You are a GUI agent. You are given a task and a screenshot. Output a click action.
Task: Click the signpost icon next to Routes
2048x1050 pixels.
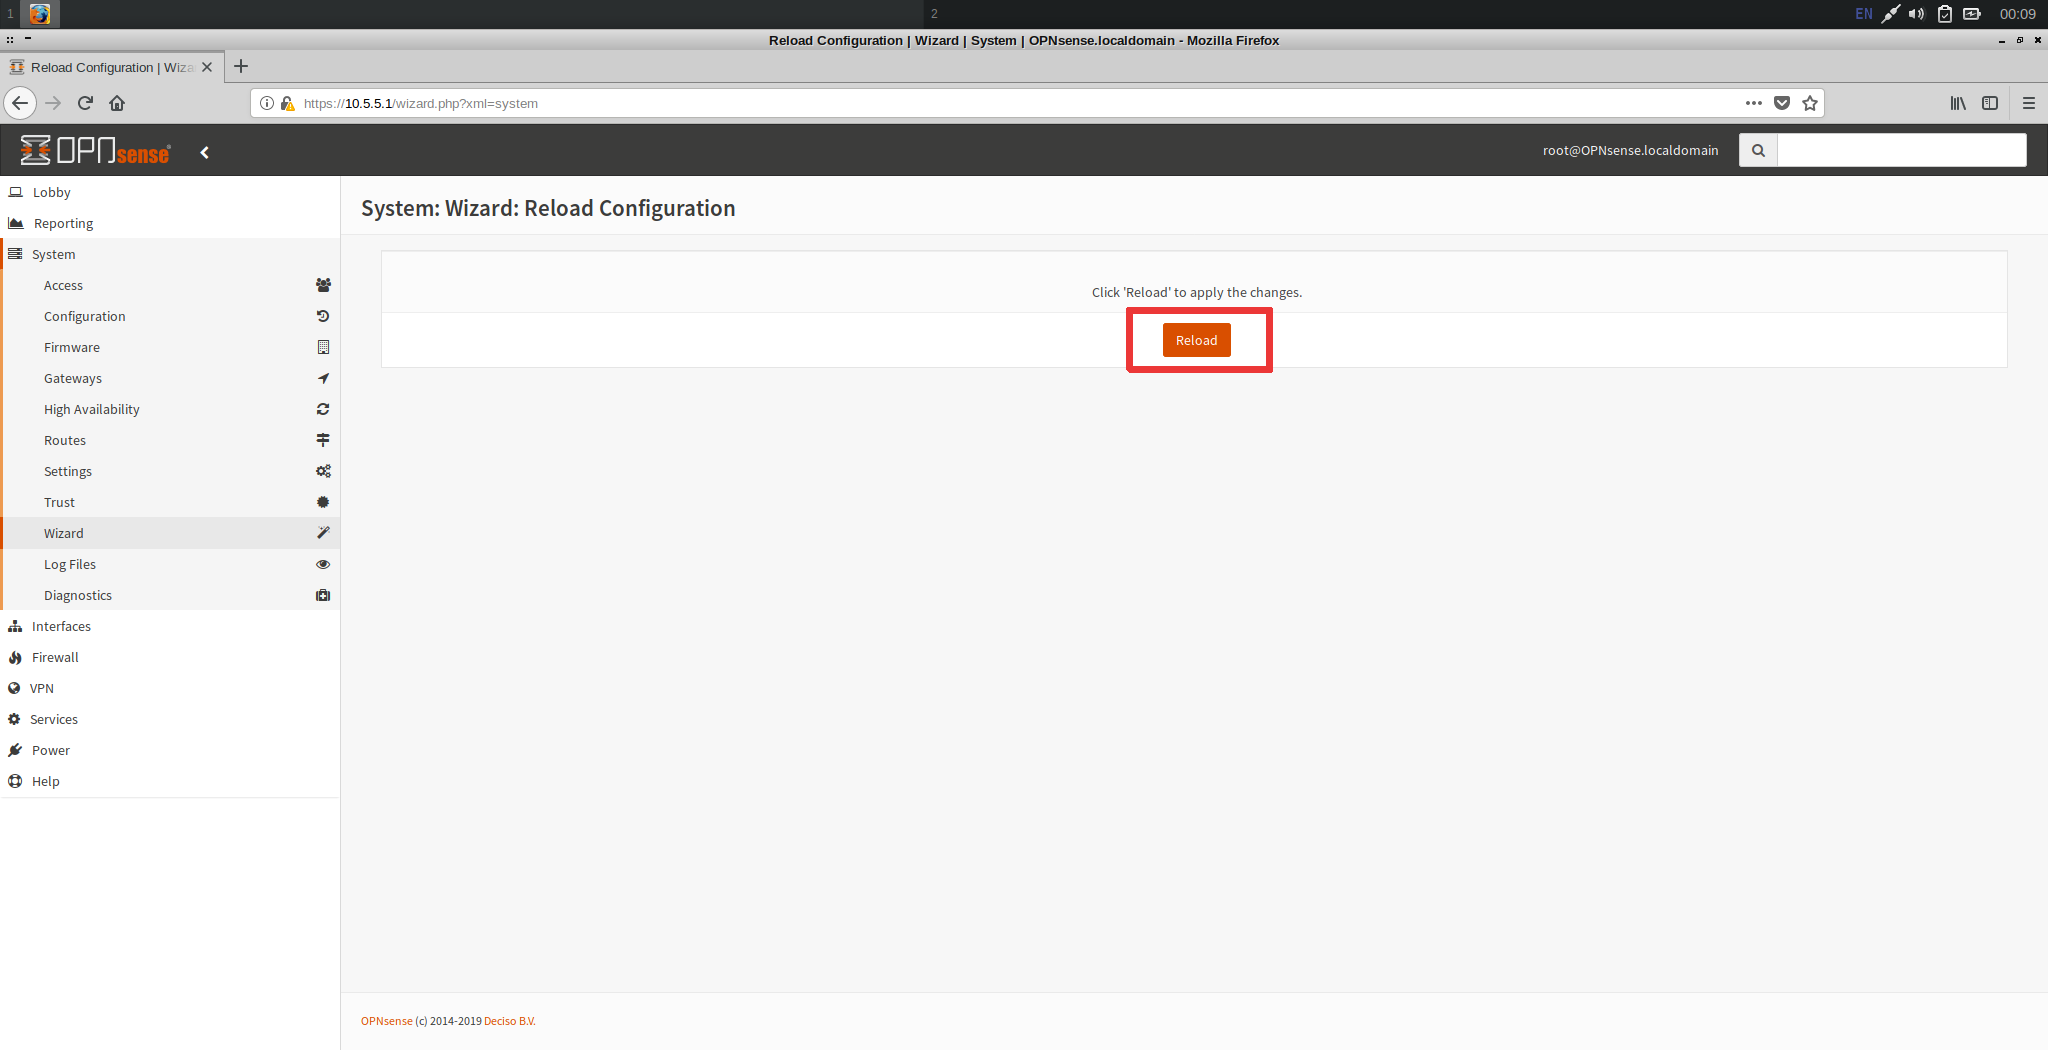pyautogui.click(x=323, y=440)
